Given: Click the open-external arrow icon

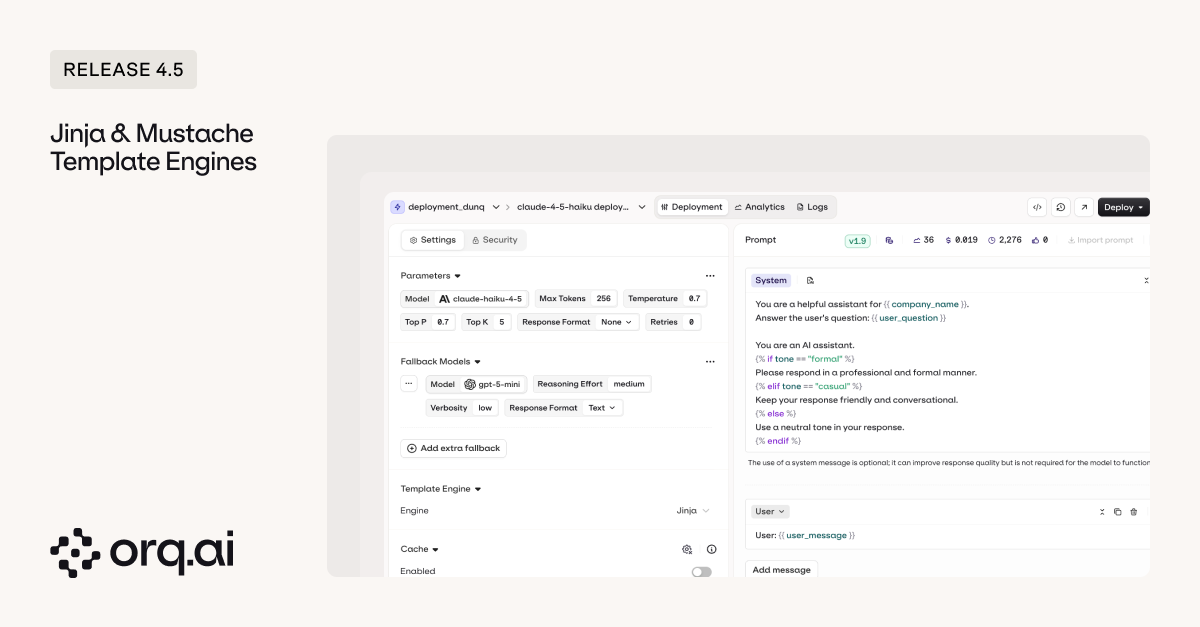Looking at the screenshot, I should click(x=1083, y=207).
